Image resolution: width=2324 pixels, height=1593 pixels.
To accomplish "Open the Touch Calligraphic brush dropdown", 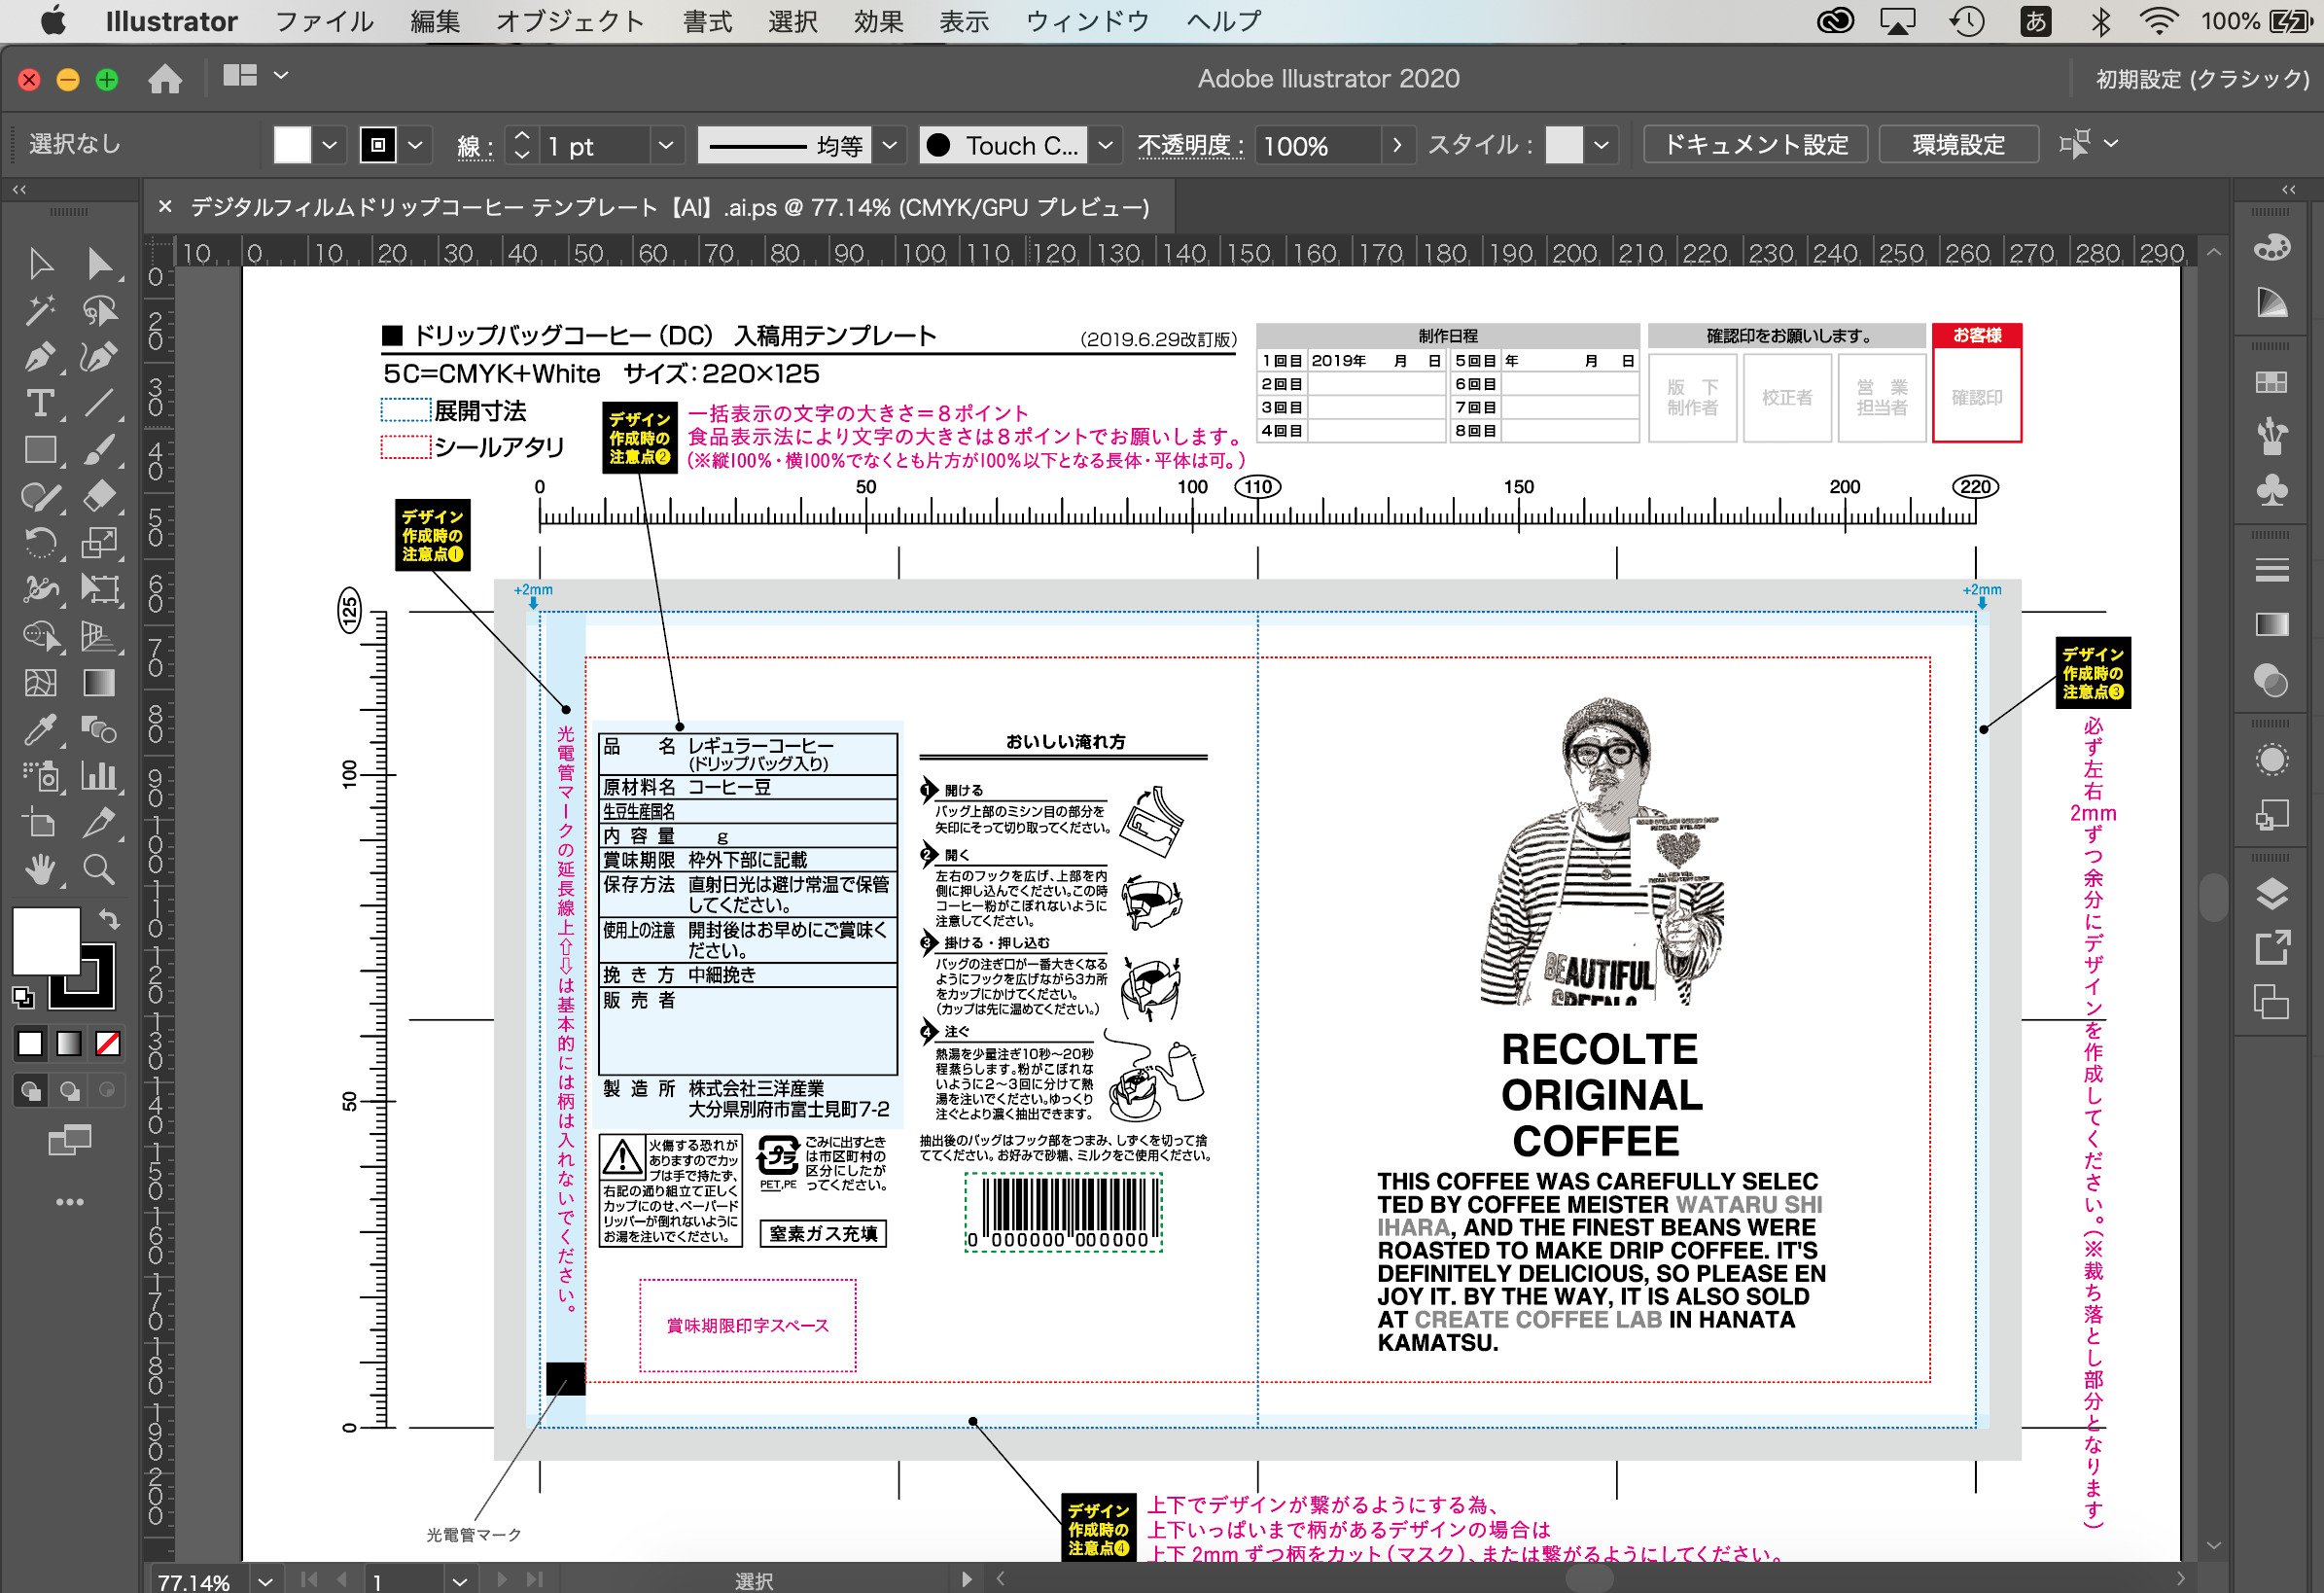I will pyautogui.click(x=1105, y=145).
